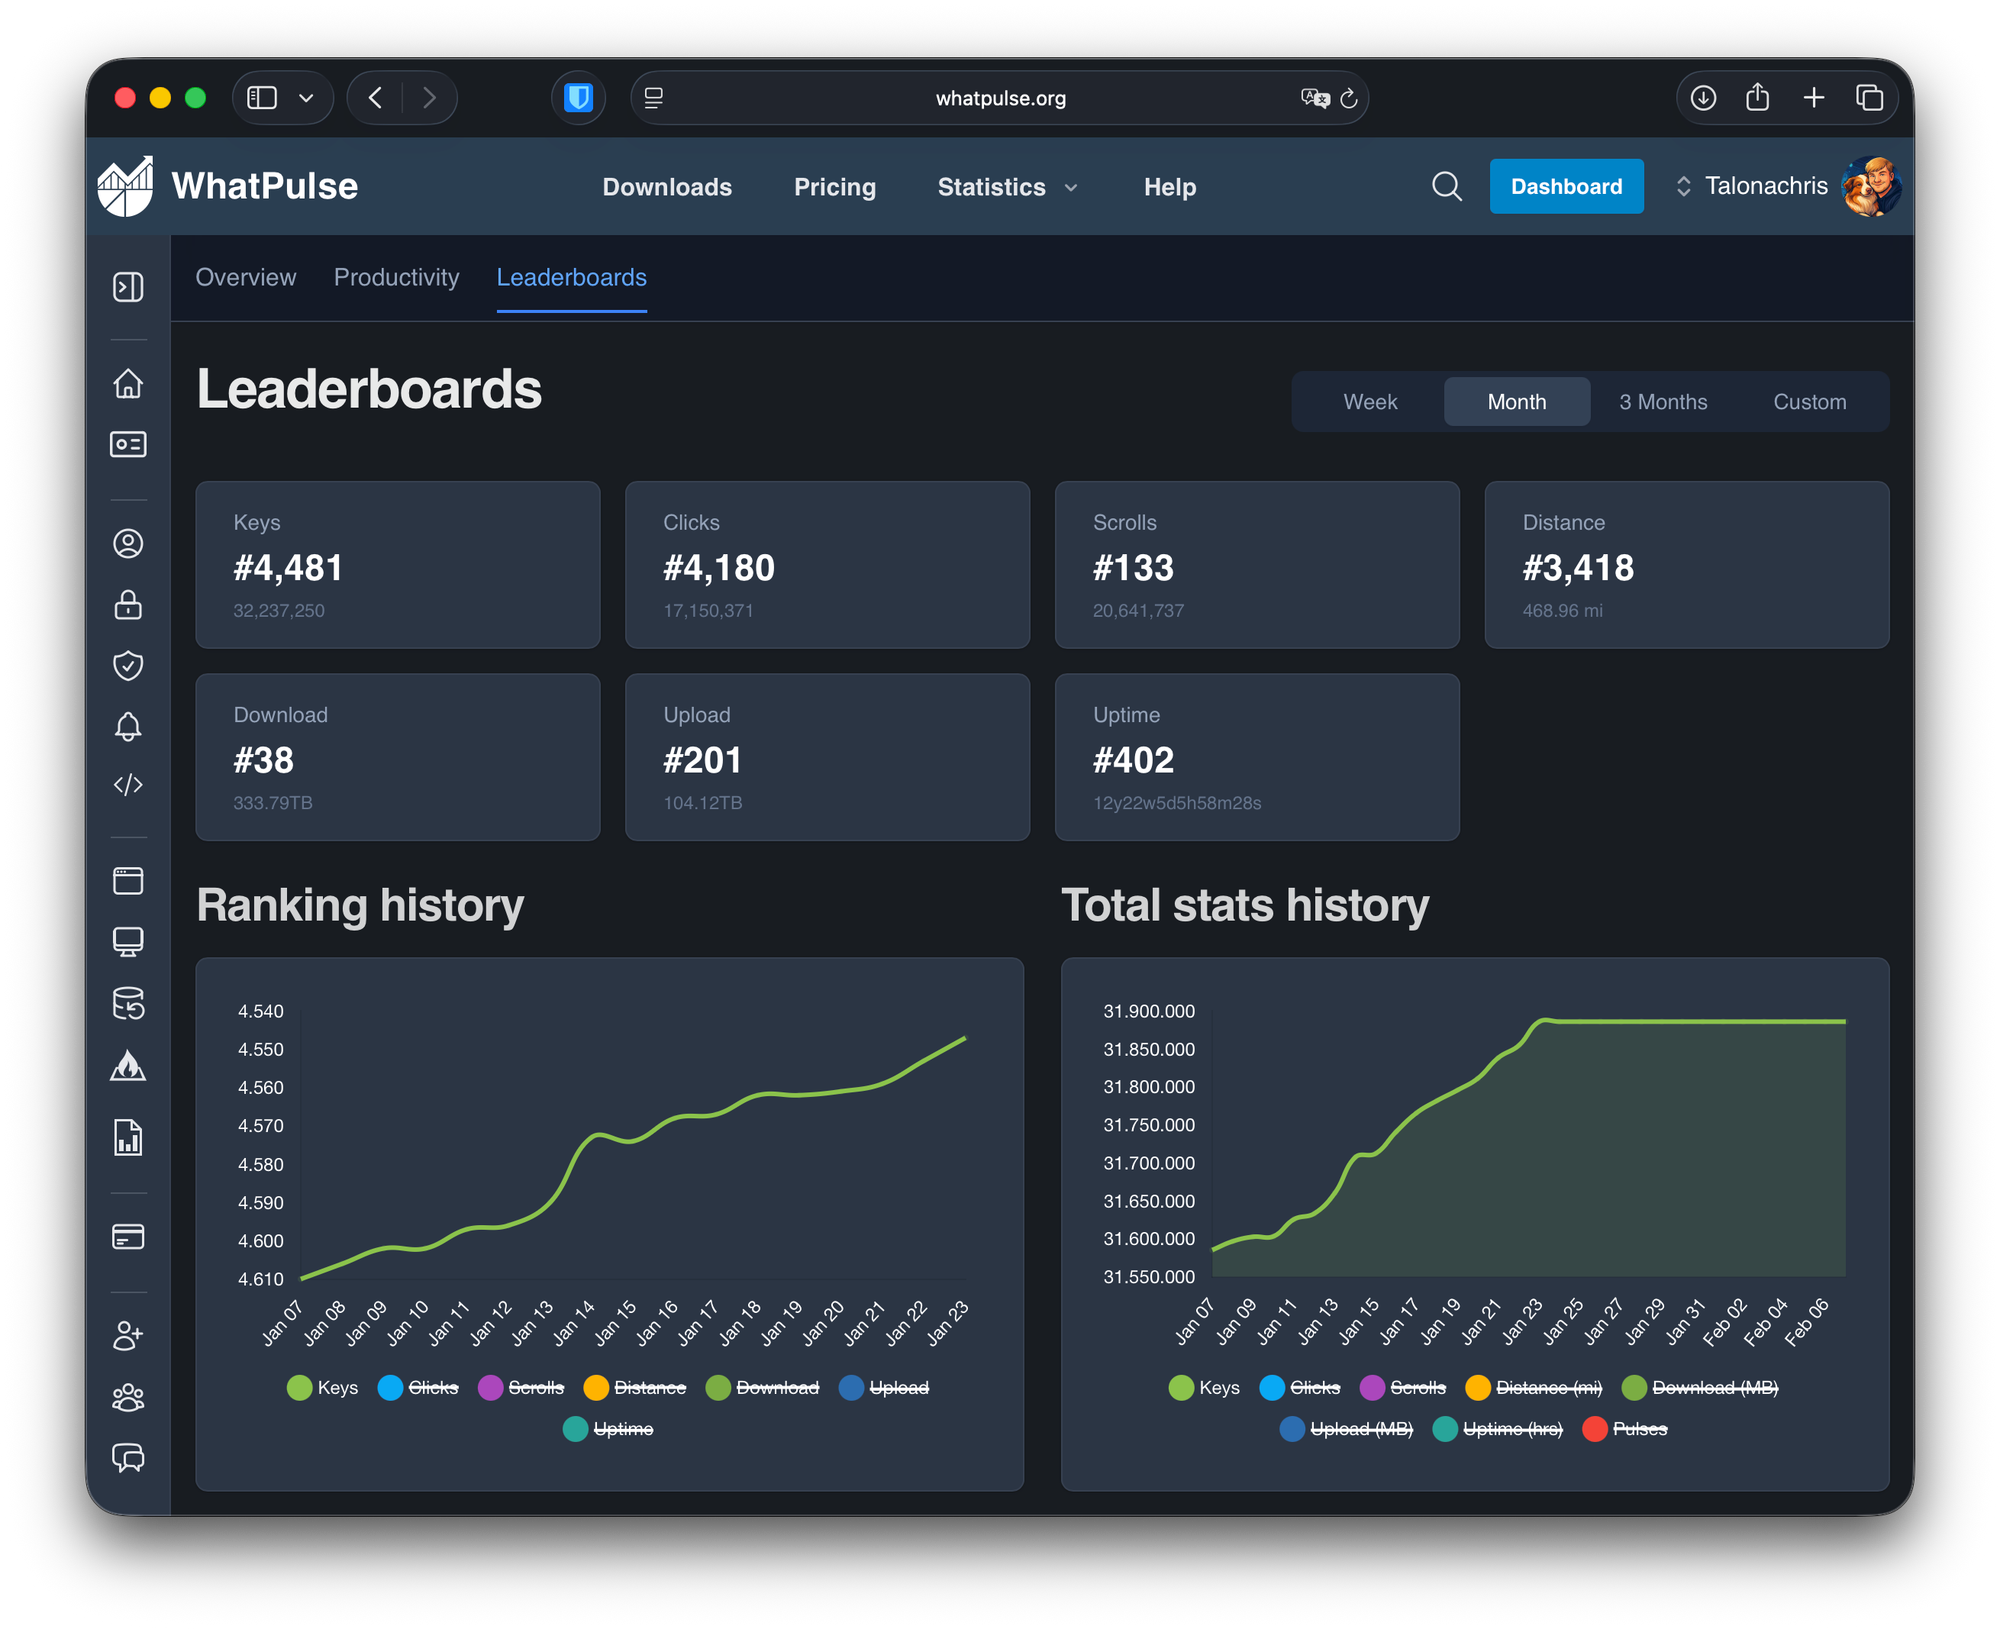
Task: Open the flame heatmap sidebar icon
Action: [x=128, y=1066]
